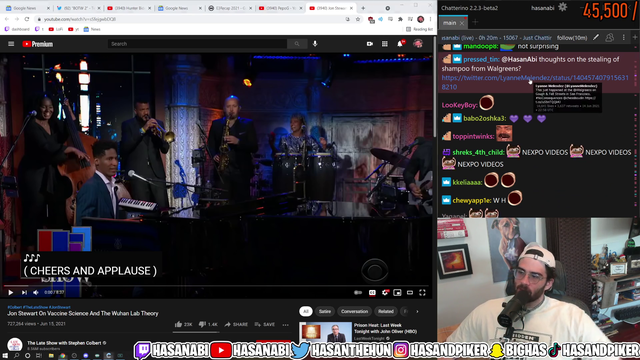Open the Walgreens twitter link in chat
This screenshot has width=640, height=360.
coord(535,82)
